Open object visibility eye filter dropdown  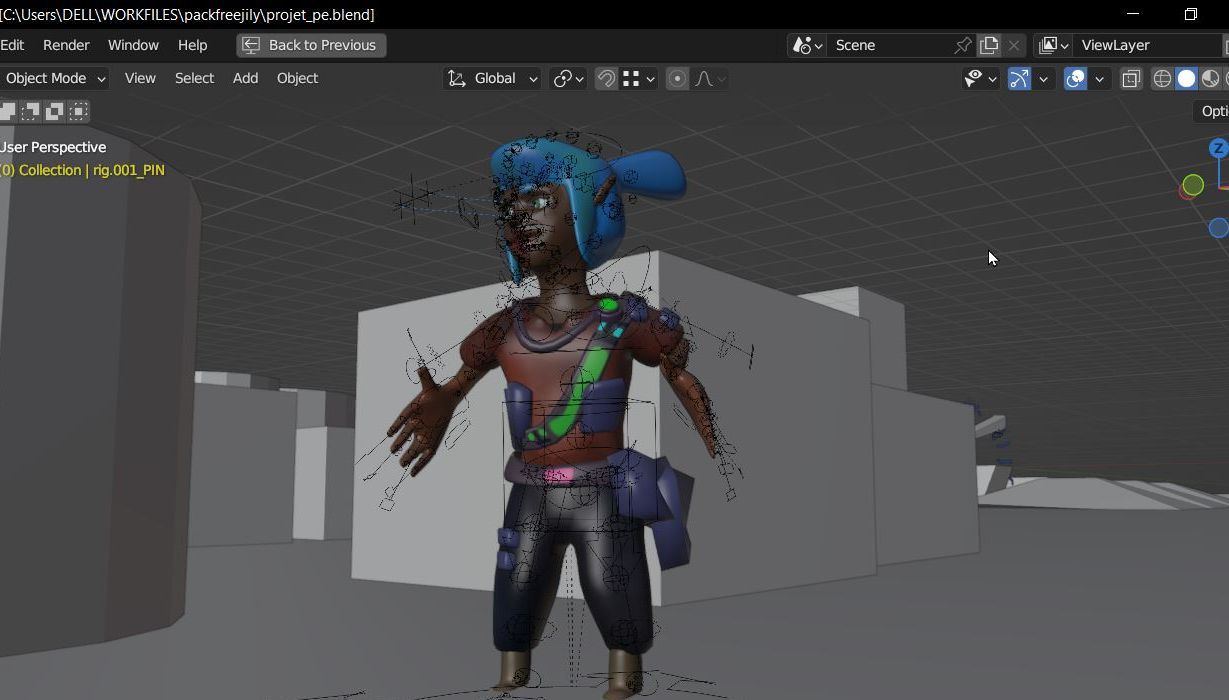[979, 78]
